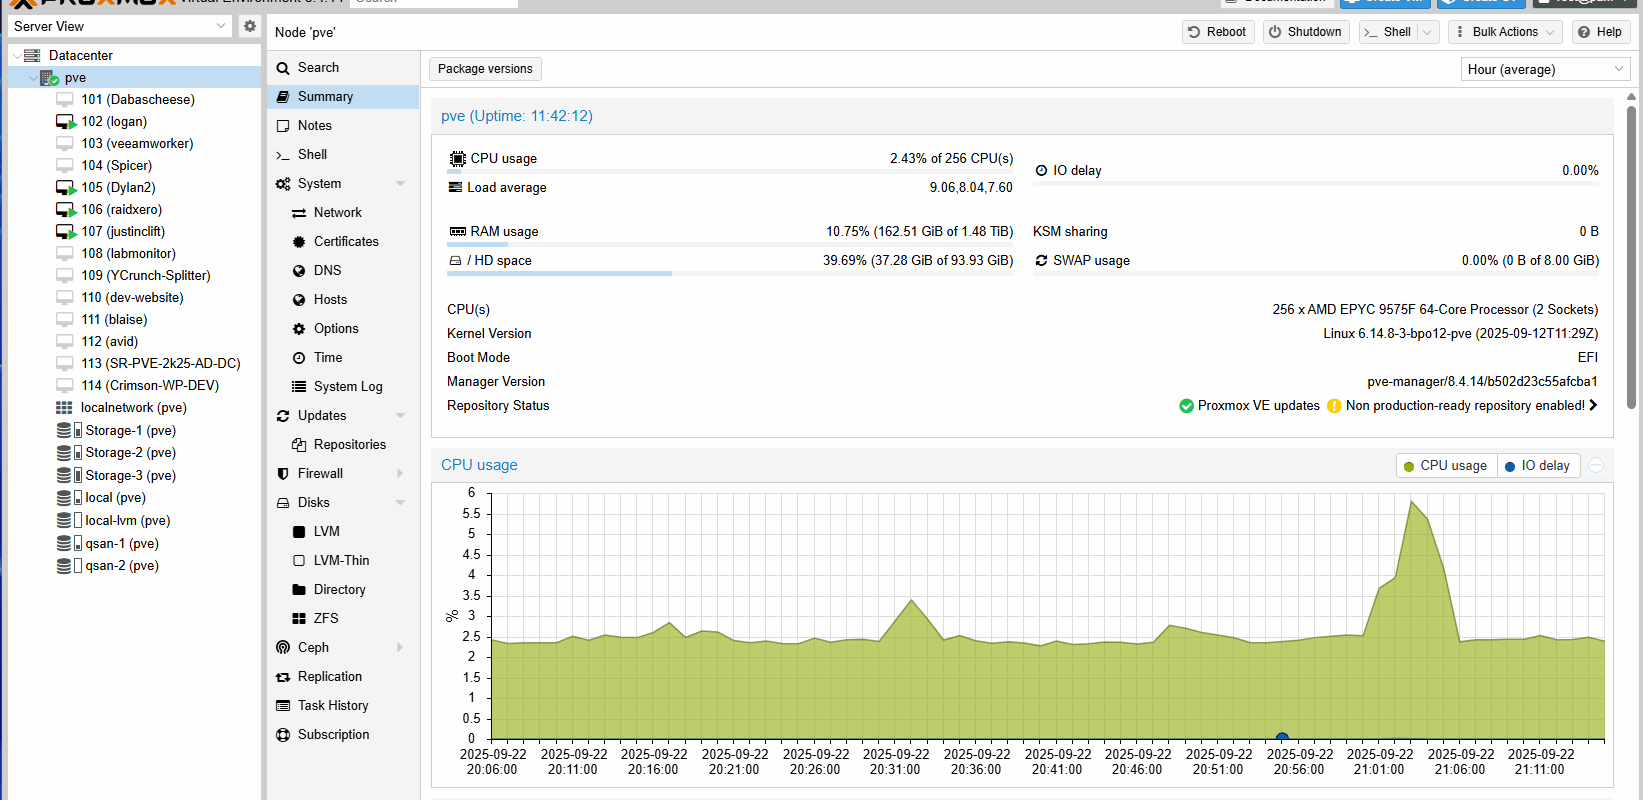Viewport: 1643px width, 800px height.
Task: Click the running VM icon for 102 (logan)
Action: pyautogui.click(x=65, y=122)
